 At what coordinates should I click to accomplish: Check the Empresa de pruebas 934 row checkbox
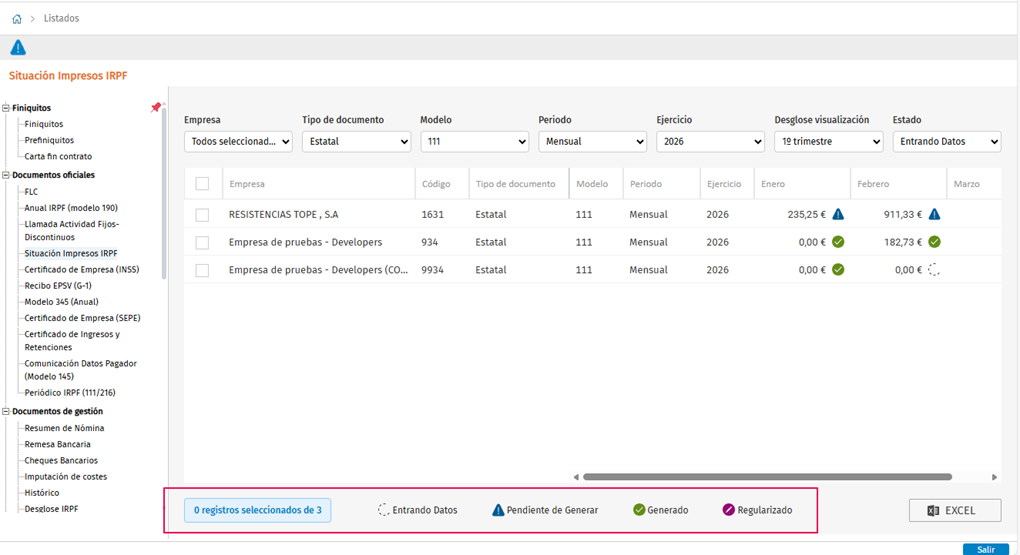pyautogui.click(x=202, y=243)
